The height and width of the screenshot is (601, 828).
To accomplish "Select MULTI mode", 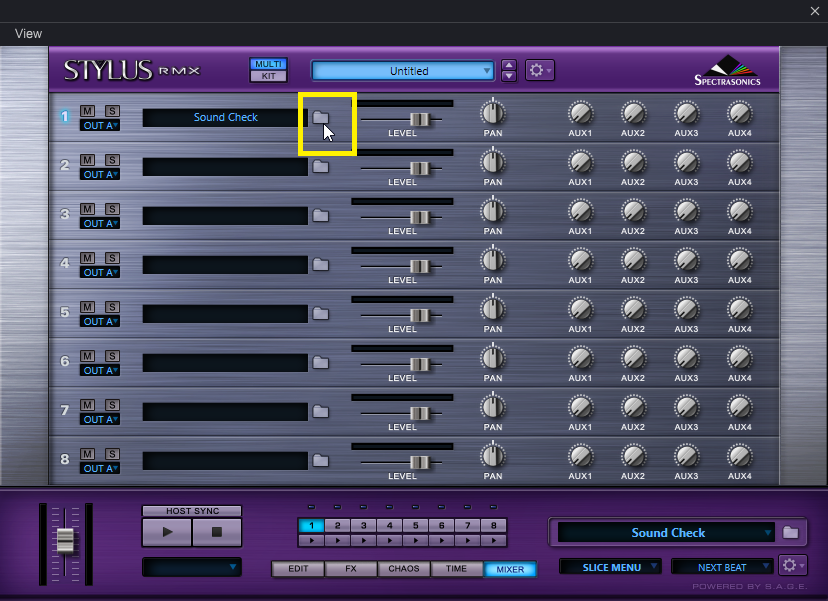I will coord(268,64).
